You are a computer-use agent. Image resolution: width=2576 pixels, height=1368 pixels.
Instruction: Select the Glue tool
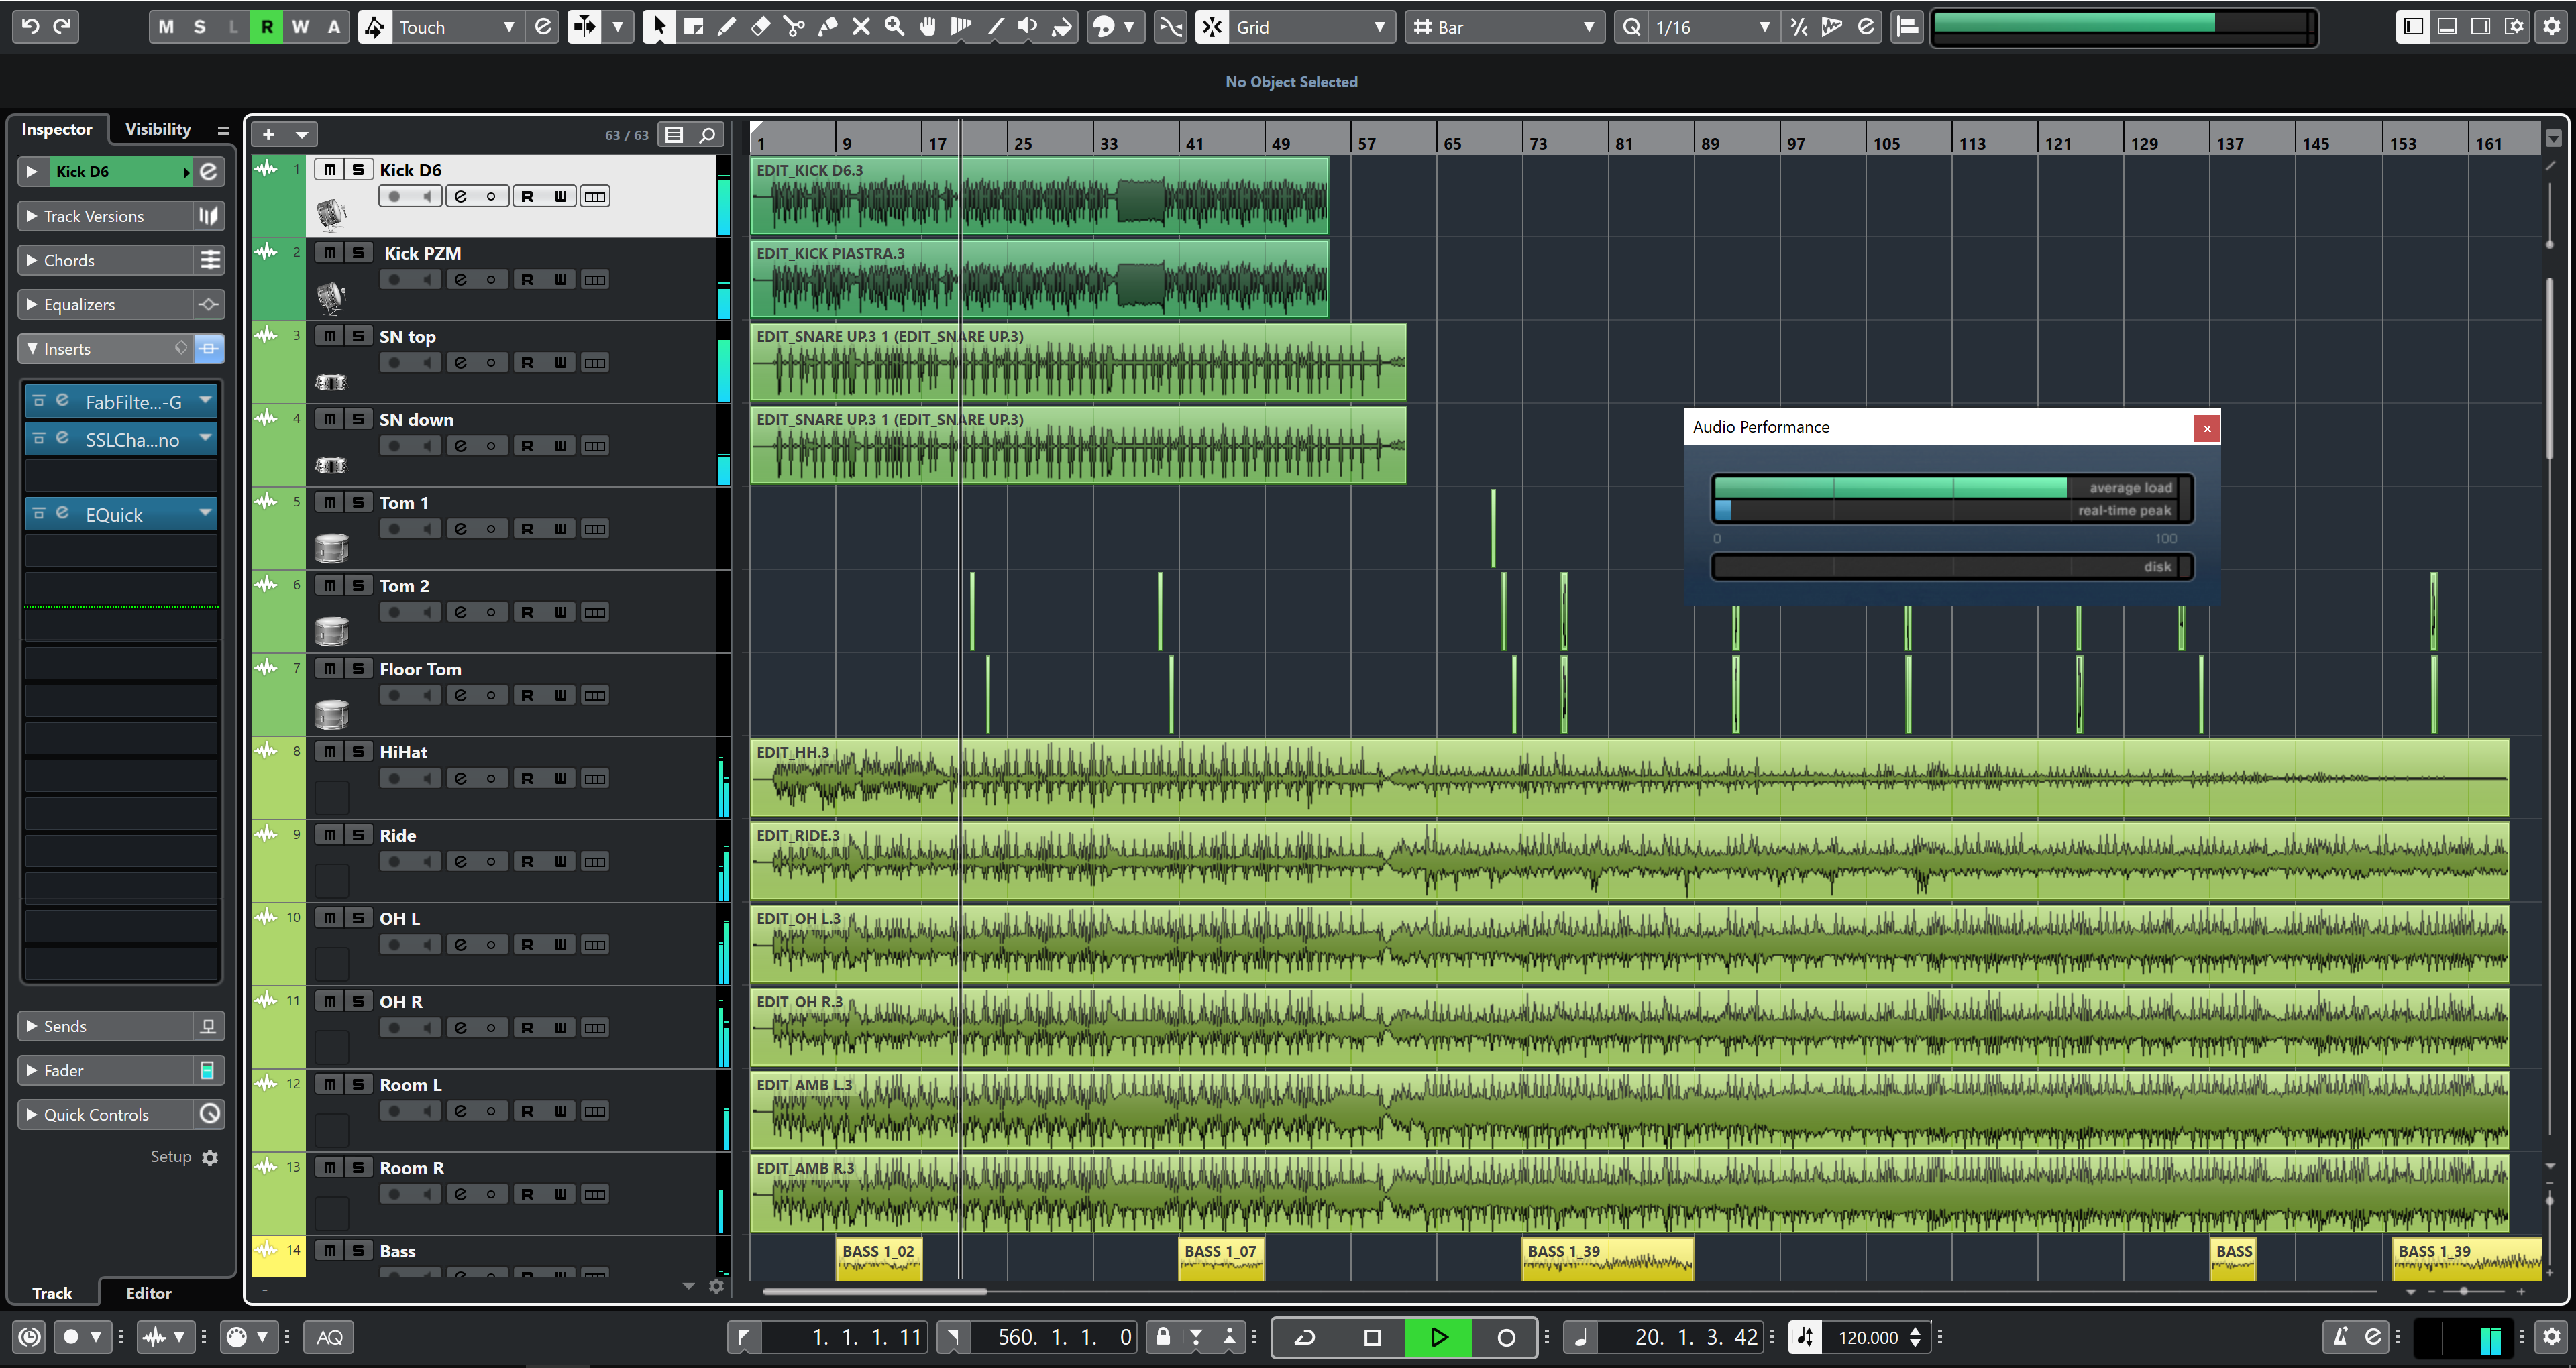(827, 27)
